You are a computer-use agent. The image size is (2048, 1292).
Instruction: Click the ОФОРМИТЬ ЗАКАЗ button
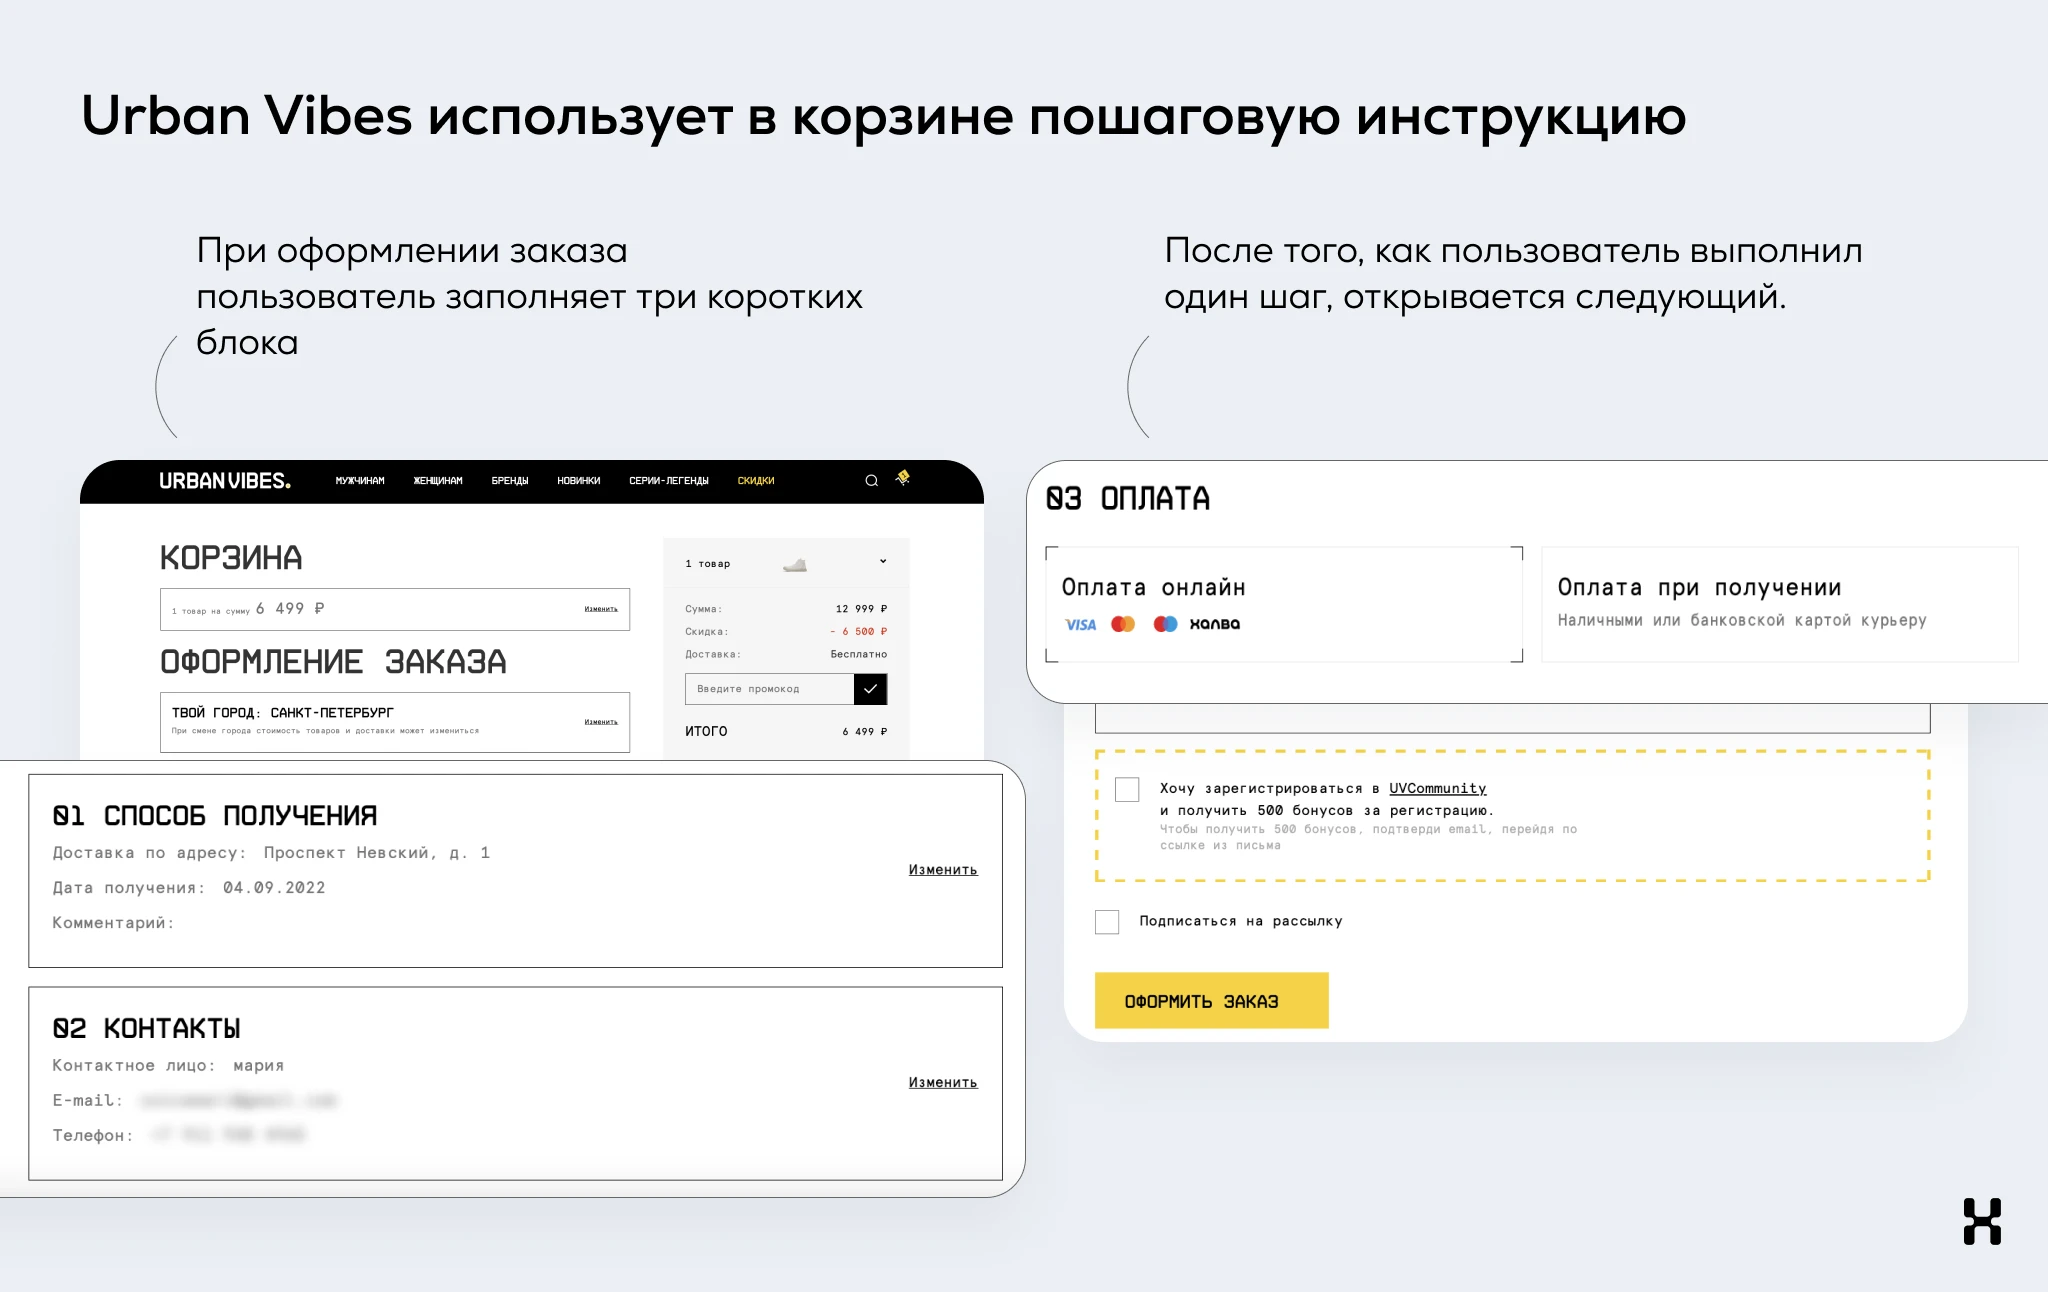coord(1212,1001)
